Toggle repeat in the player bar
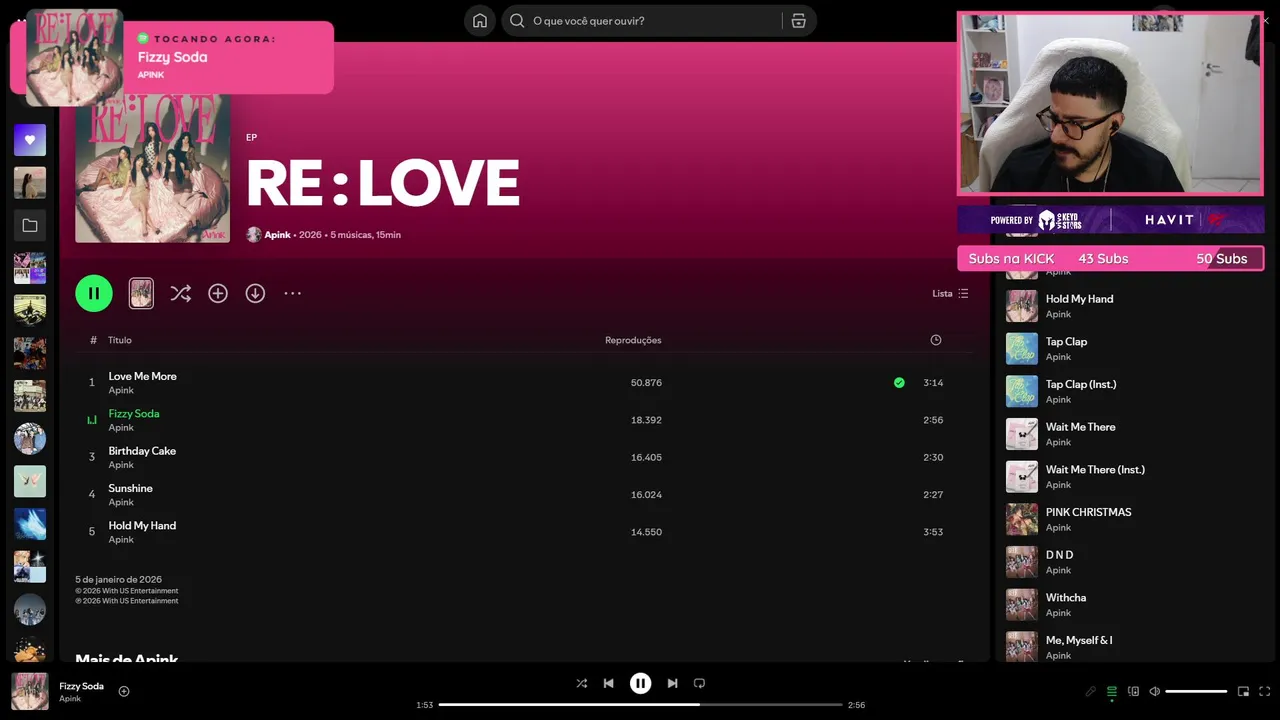 (x=699, y=683)
